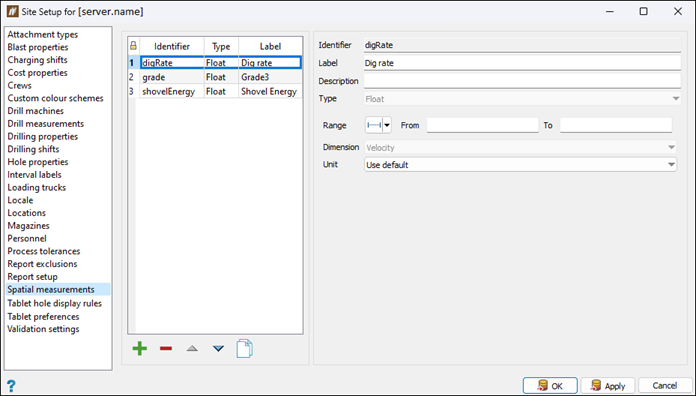The image size is (696, 396).
Task: Click the Dig rate label cell in table
Action: (x=270, y=63)
